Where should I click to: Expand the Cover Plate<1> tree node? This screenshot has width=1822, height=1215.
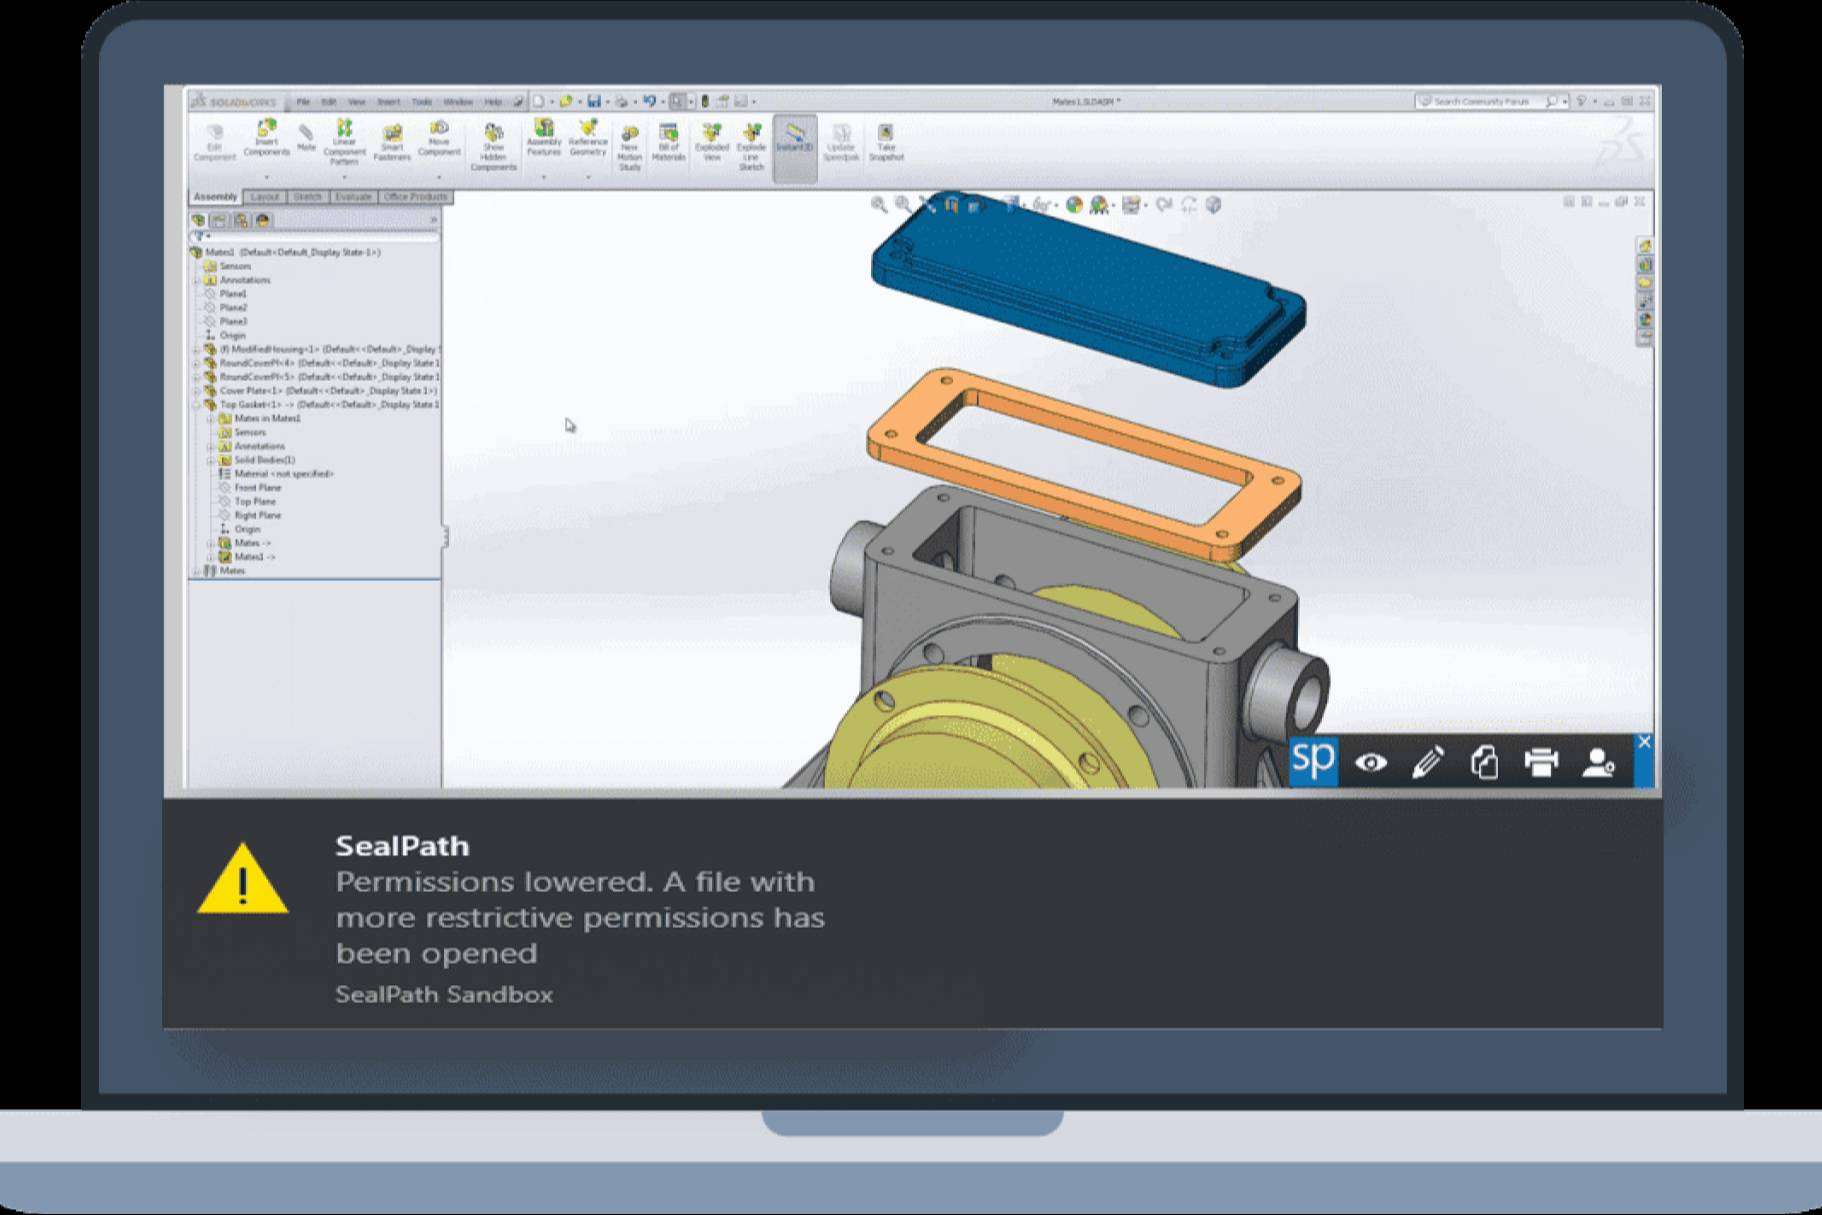(x=196, y=391)
